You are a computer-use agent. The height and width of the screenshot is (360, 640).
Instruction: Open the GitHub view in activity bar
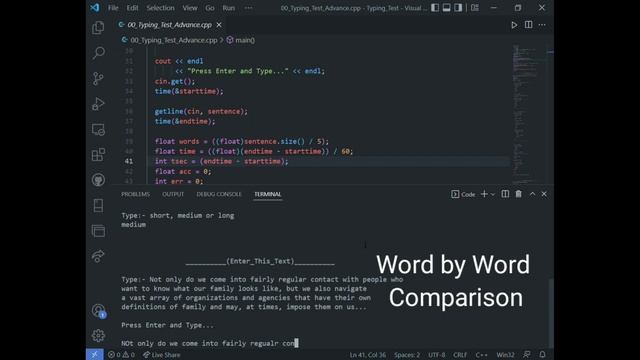98,180
